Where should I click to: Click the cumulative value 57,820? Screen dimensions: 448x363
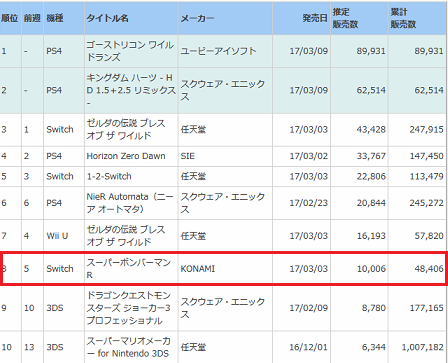click(x=429, y=236)
